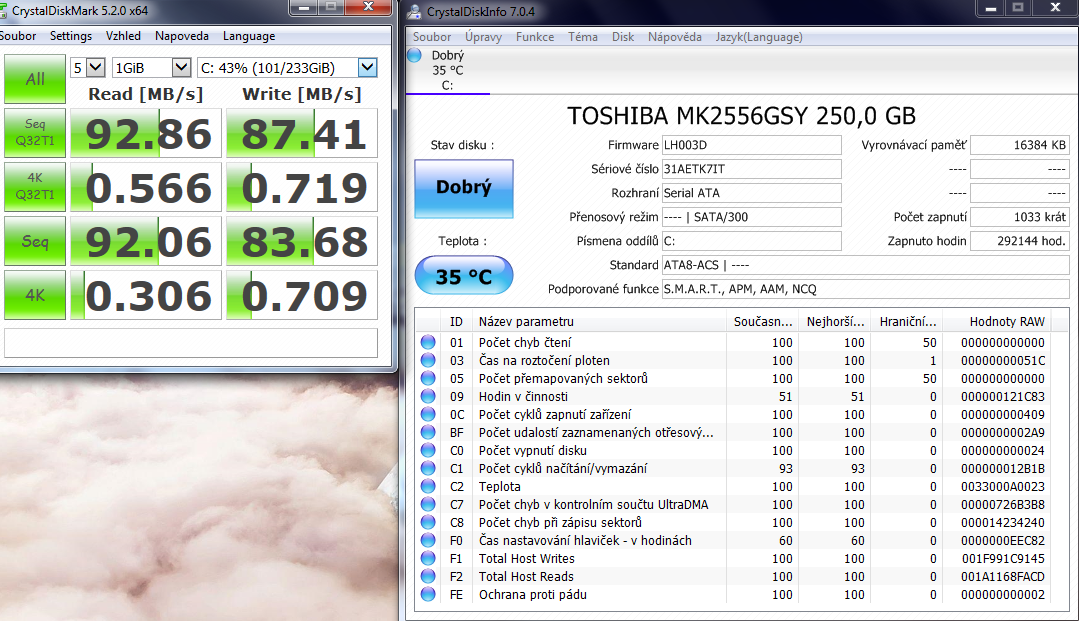
Task: Open drive selection dropdown C: 43%
Action: point(288,67)
